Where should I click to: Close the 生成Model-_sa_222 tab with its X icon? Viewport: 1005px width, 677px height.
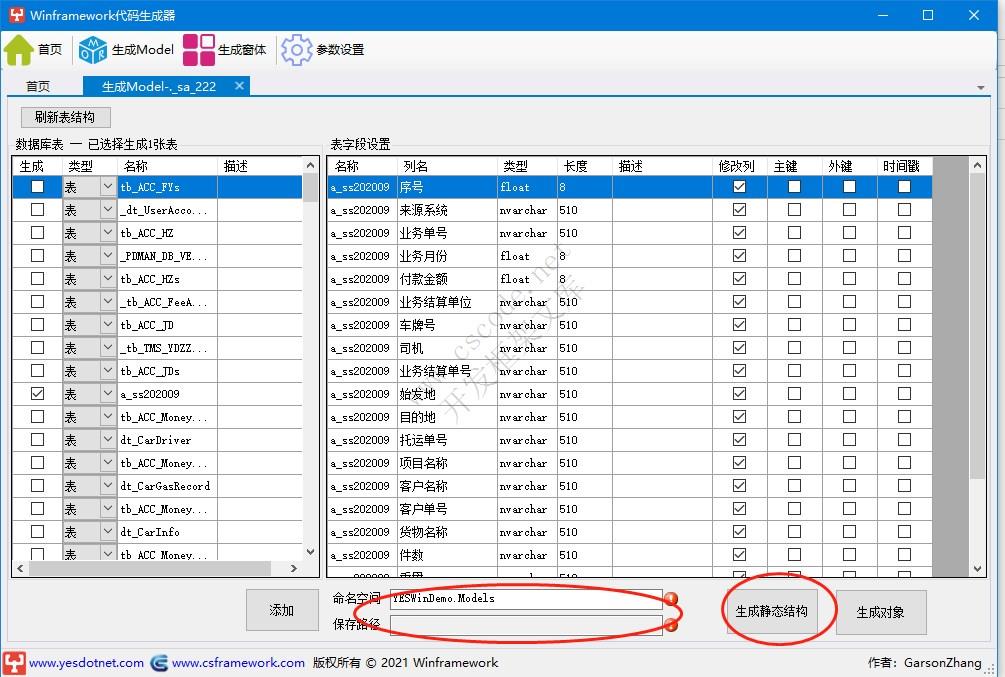point(237,86)
